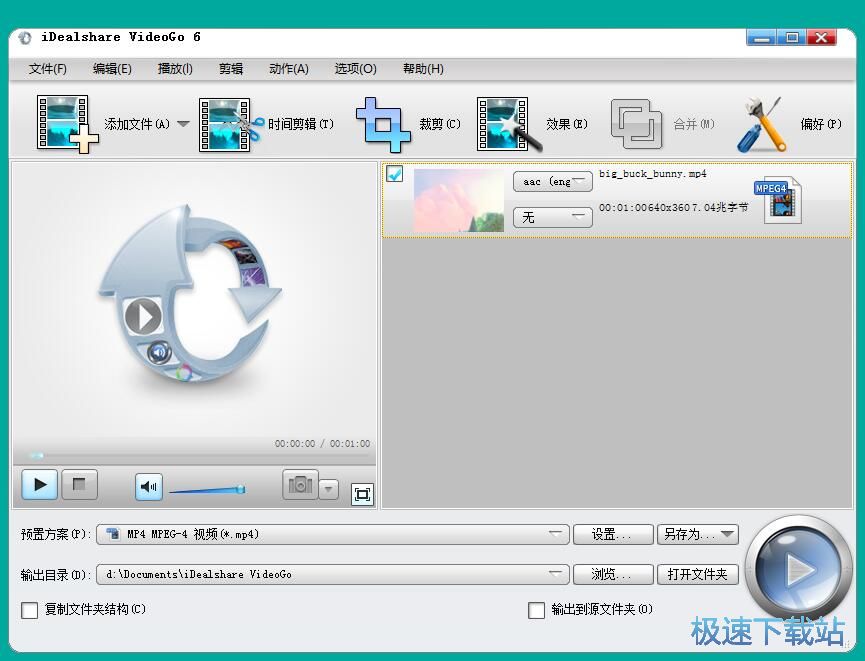Click the big_buck_bunny.mp4 file name
Screen dimensions: 865x661
(653, 174)
